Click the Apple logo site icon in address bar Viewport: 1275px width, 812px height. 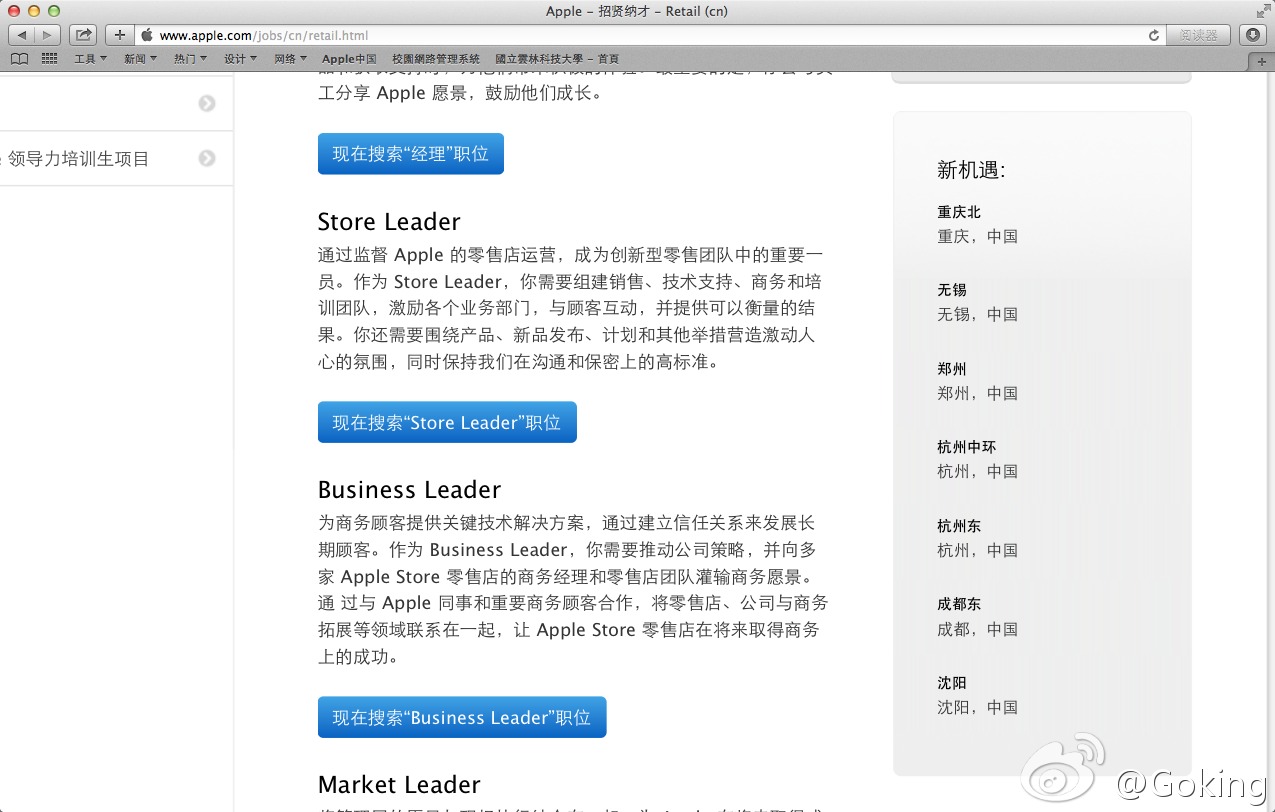pyautogui.click(x=147, y=35)
